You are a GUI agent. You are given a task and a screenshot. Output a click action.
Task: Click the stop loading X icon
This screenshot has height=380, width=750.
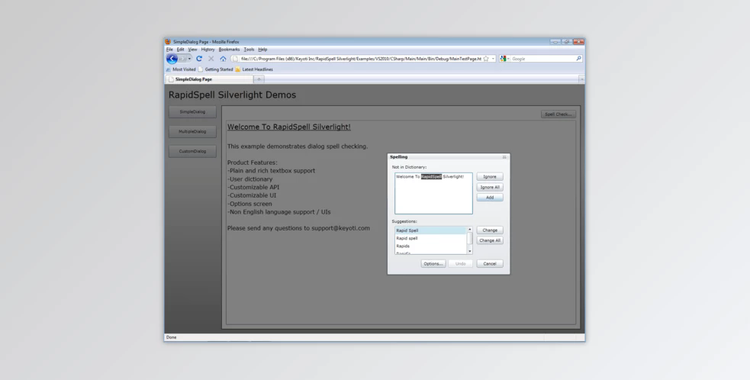pyautogui.click(x=211, y=59)
